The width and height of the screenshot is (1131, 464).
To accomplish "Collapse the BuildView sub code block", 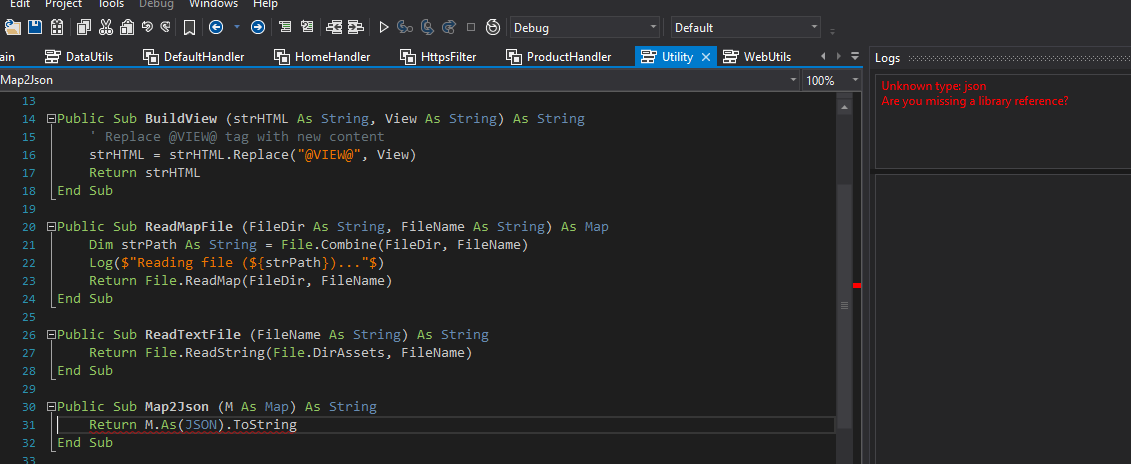I will point(51,119).
